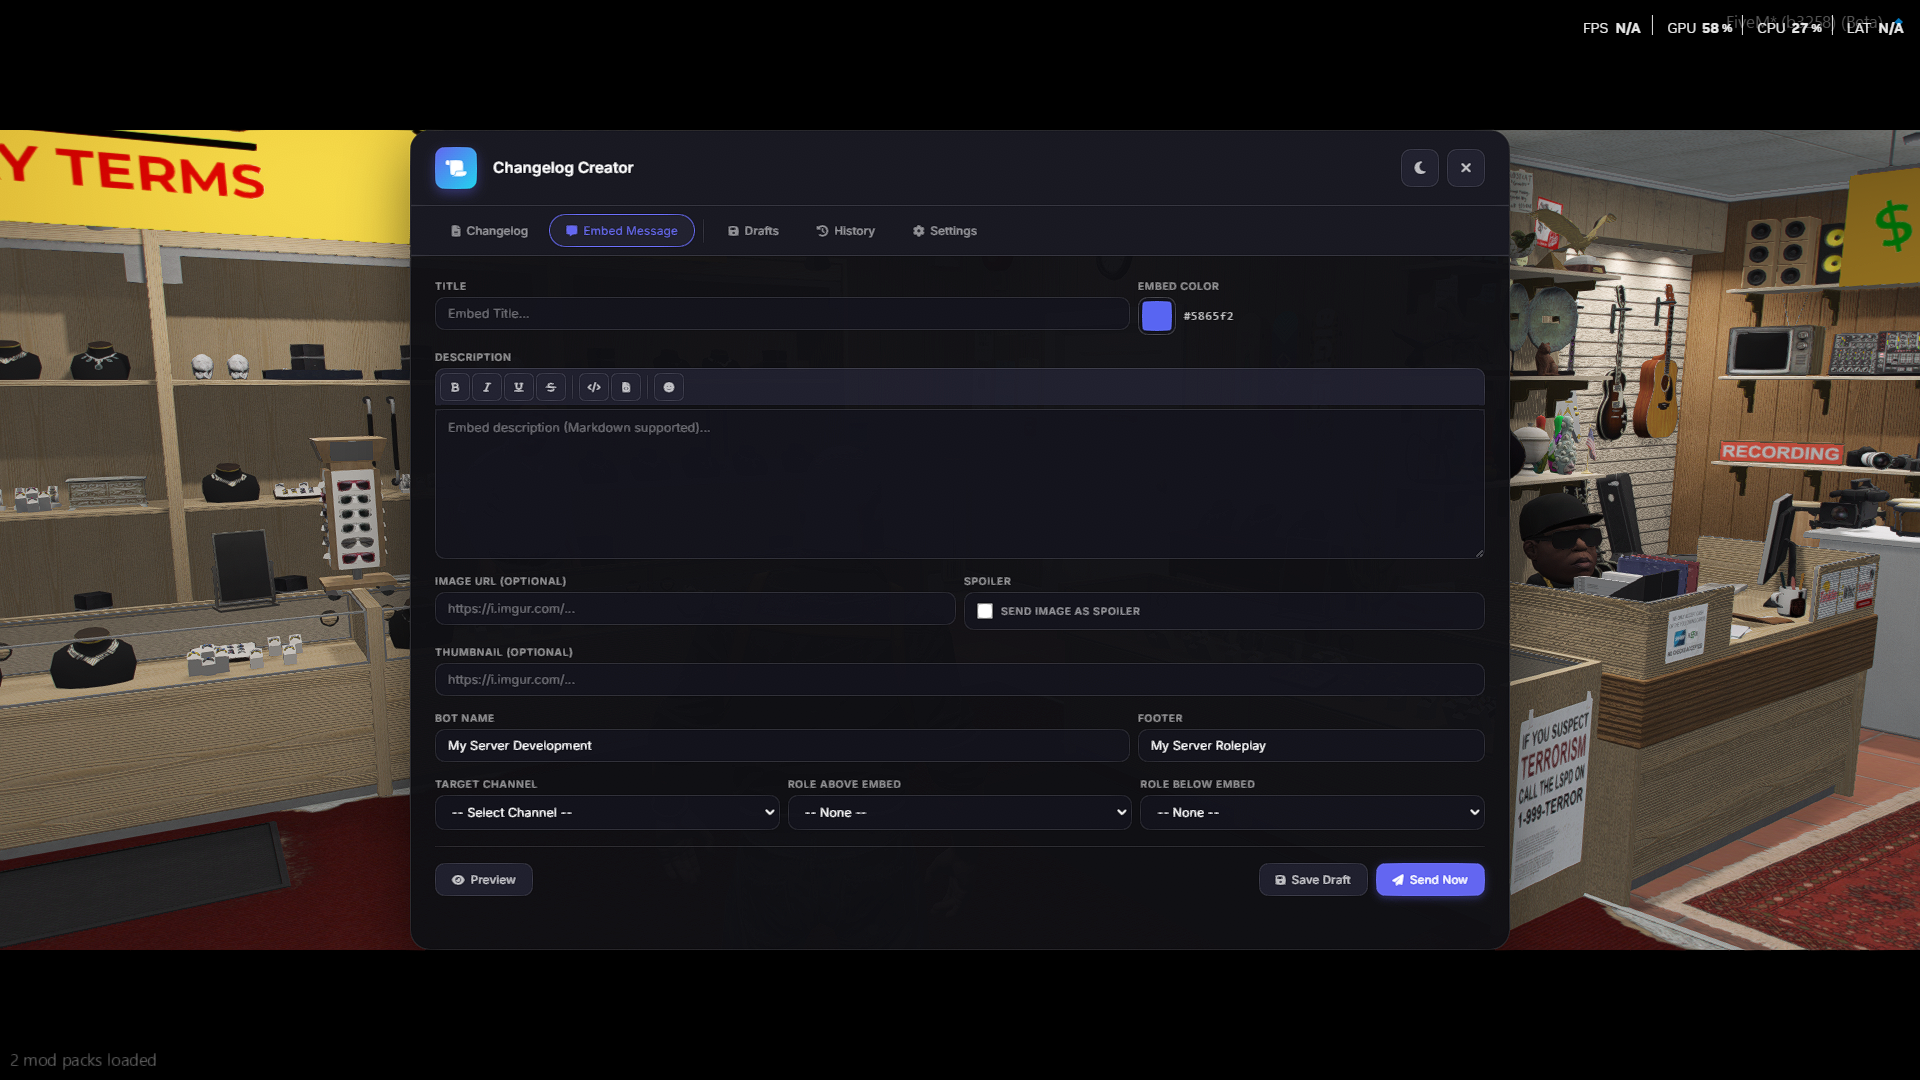The height and width of the screenshot is (1080, 1920).
Task: Enable Send Image As Spoiler checkbox
Action: point(985,611)
